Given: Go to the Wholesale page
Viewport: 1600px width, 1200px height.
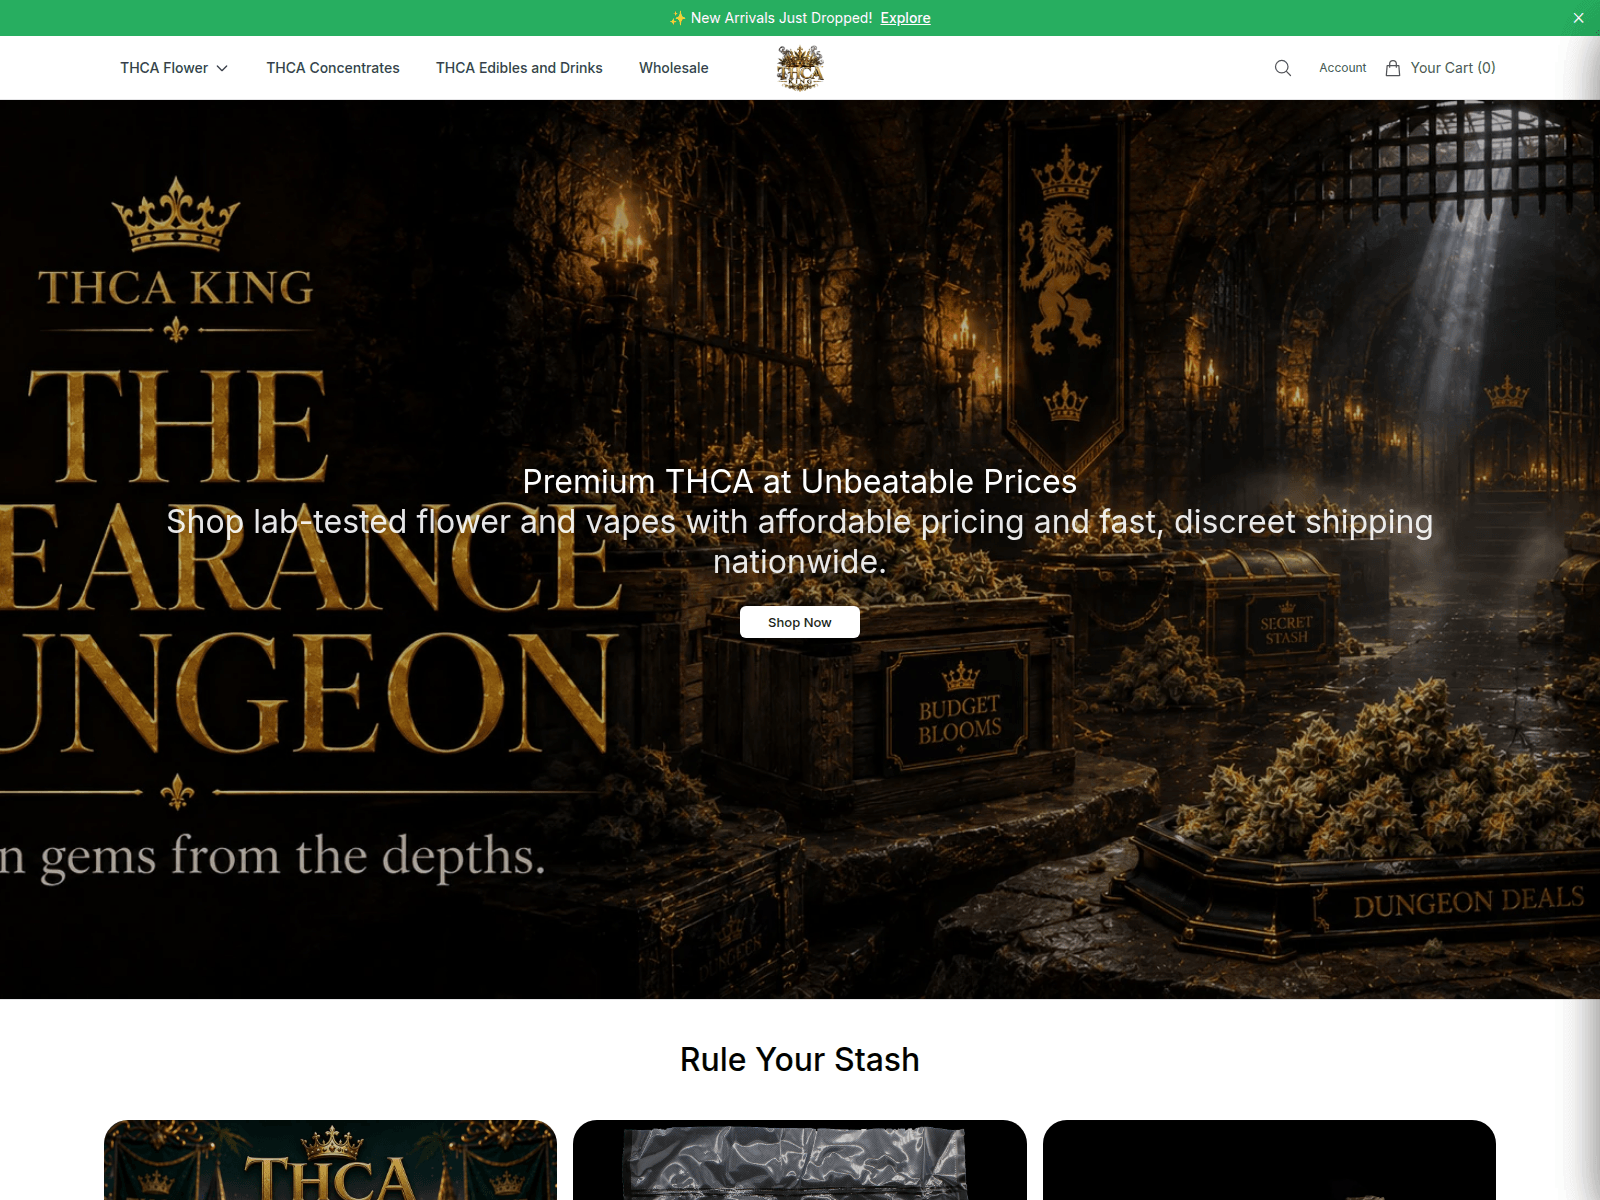Looking at the screenshot, I should click(674, 68).
